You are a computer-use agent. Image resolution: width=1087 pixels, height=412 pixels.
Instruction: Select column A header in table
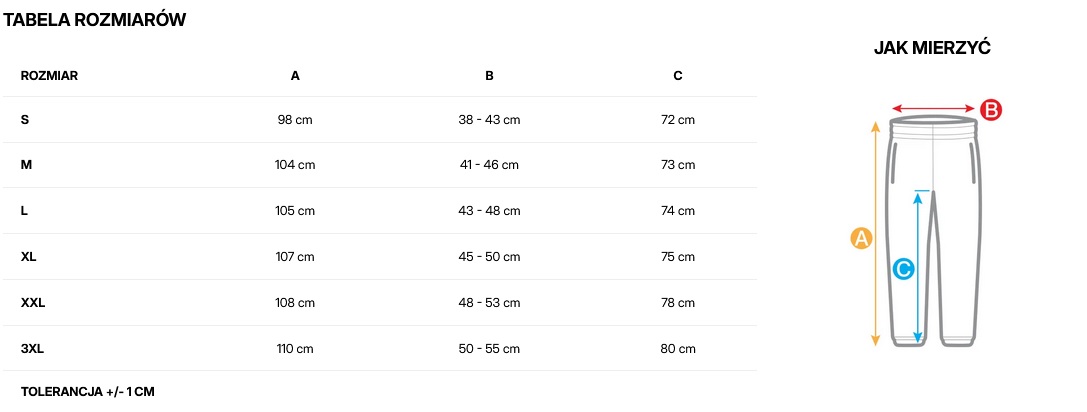(x=295, y=76)
